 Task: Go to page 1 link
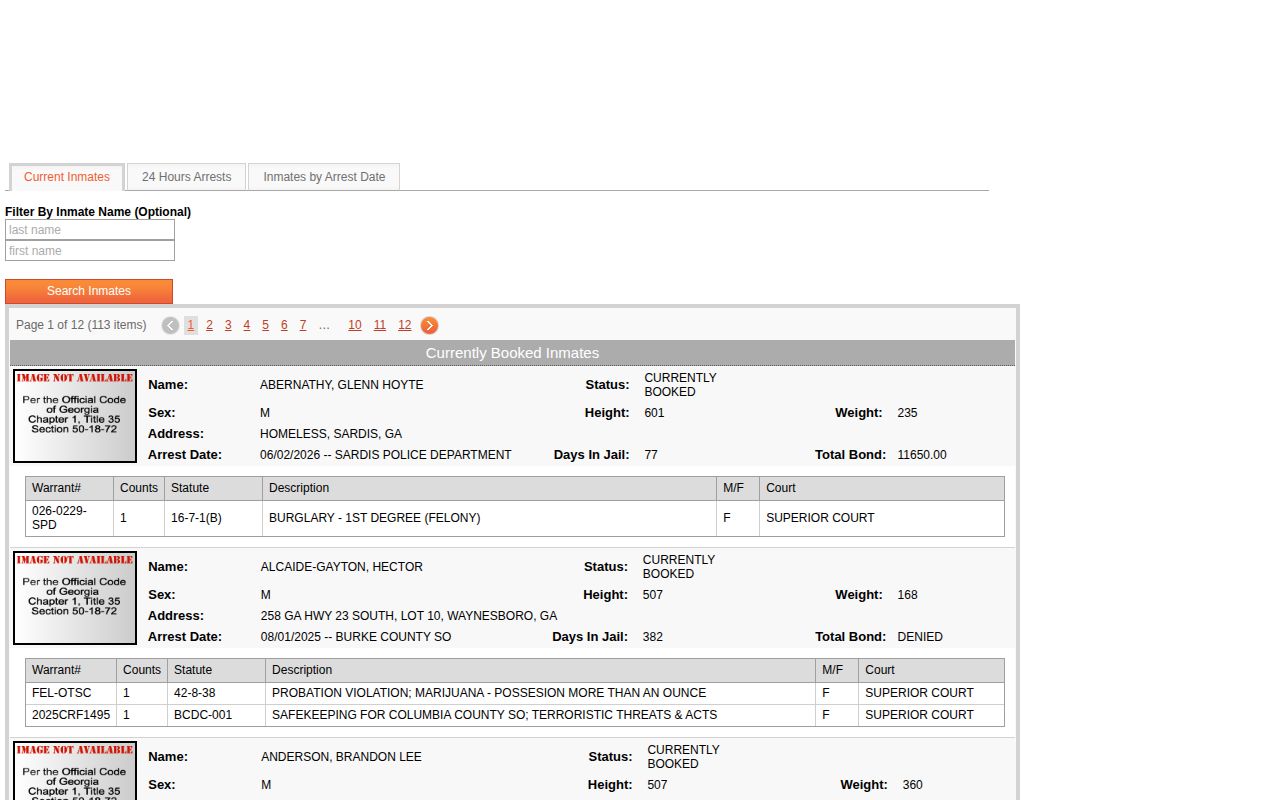[190, 325]
